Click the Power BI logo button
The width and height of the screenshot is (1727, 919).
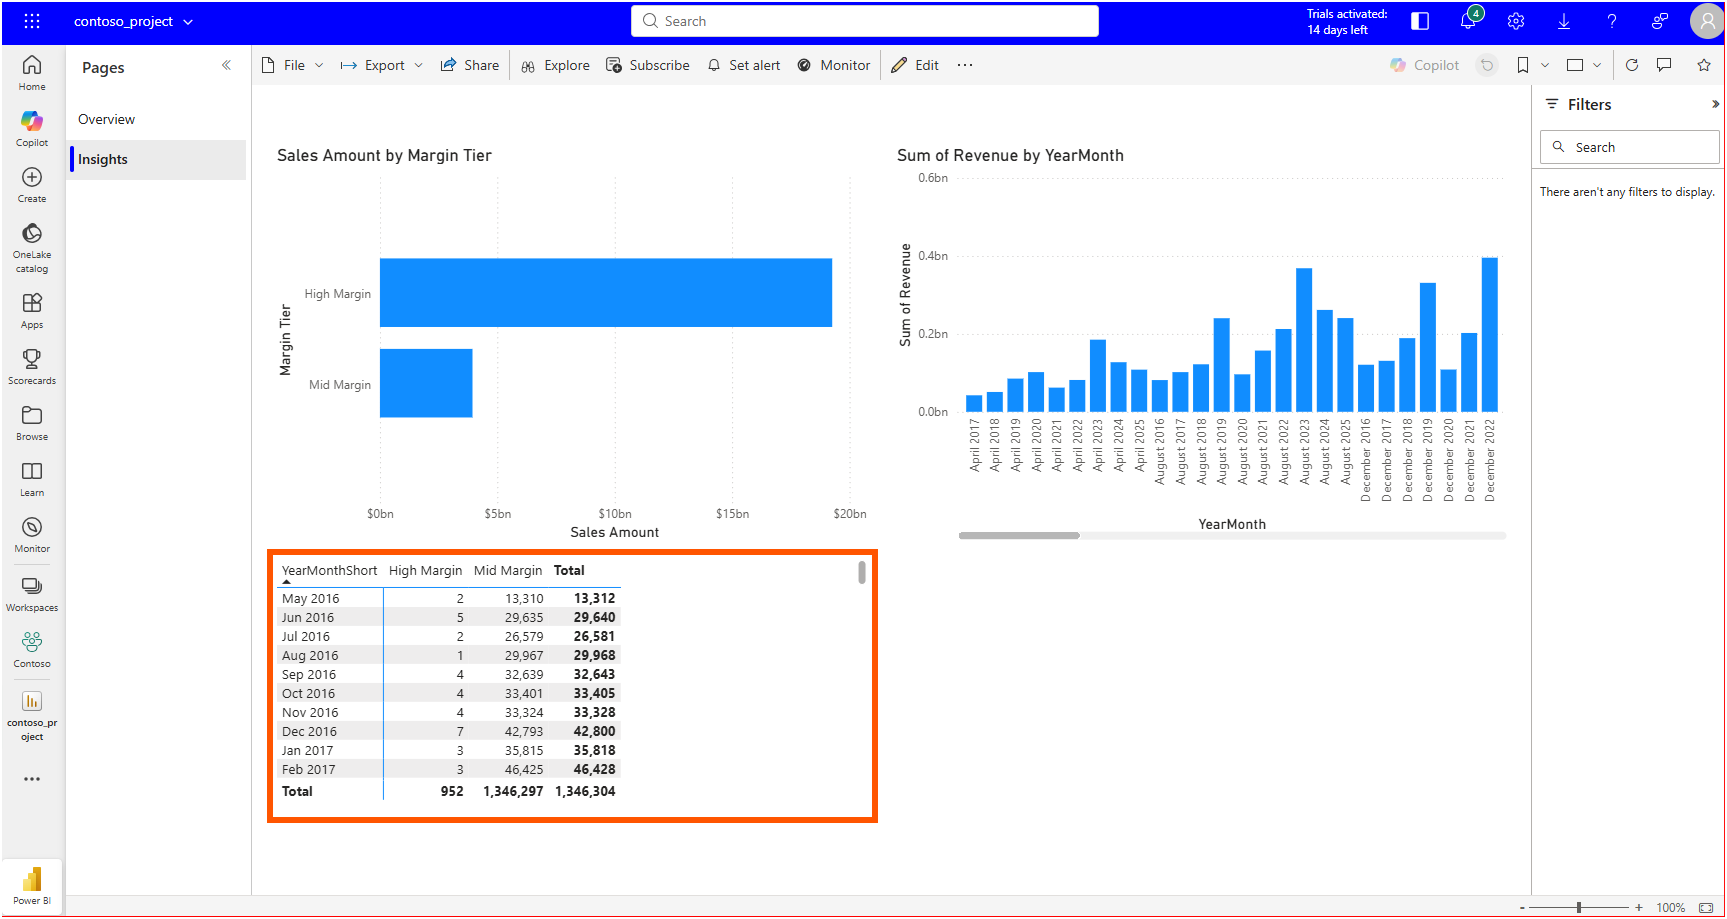32,886
